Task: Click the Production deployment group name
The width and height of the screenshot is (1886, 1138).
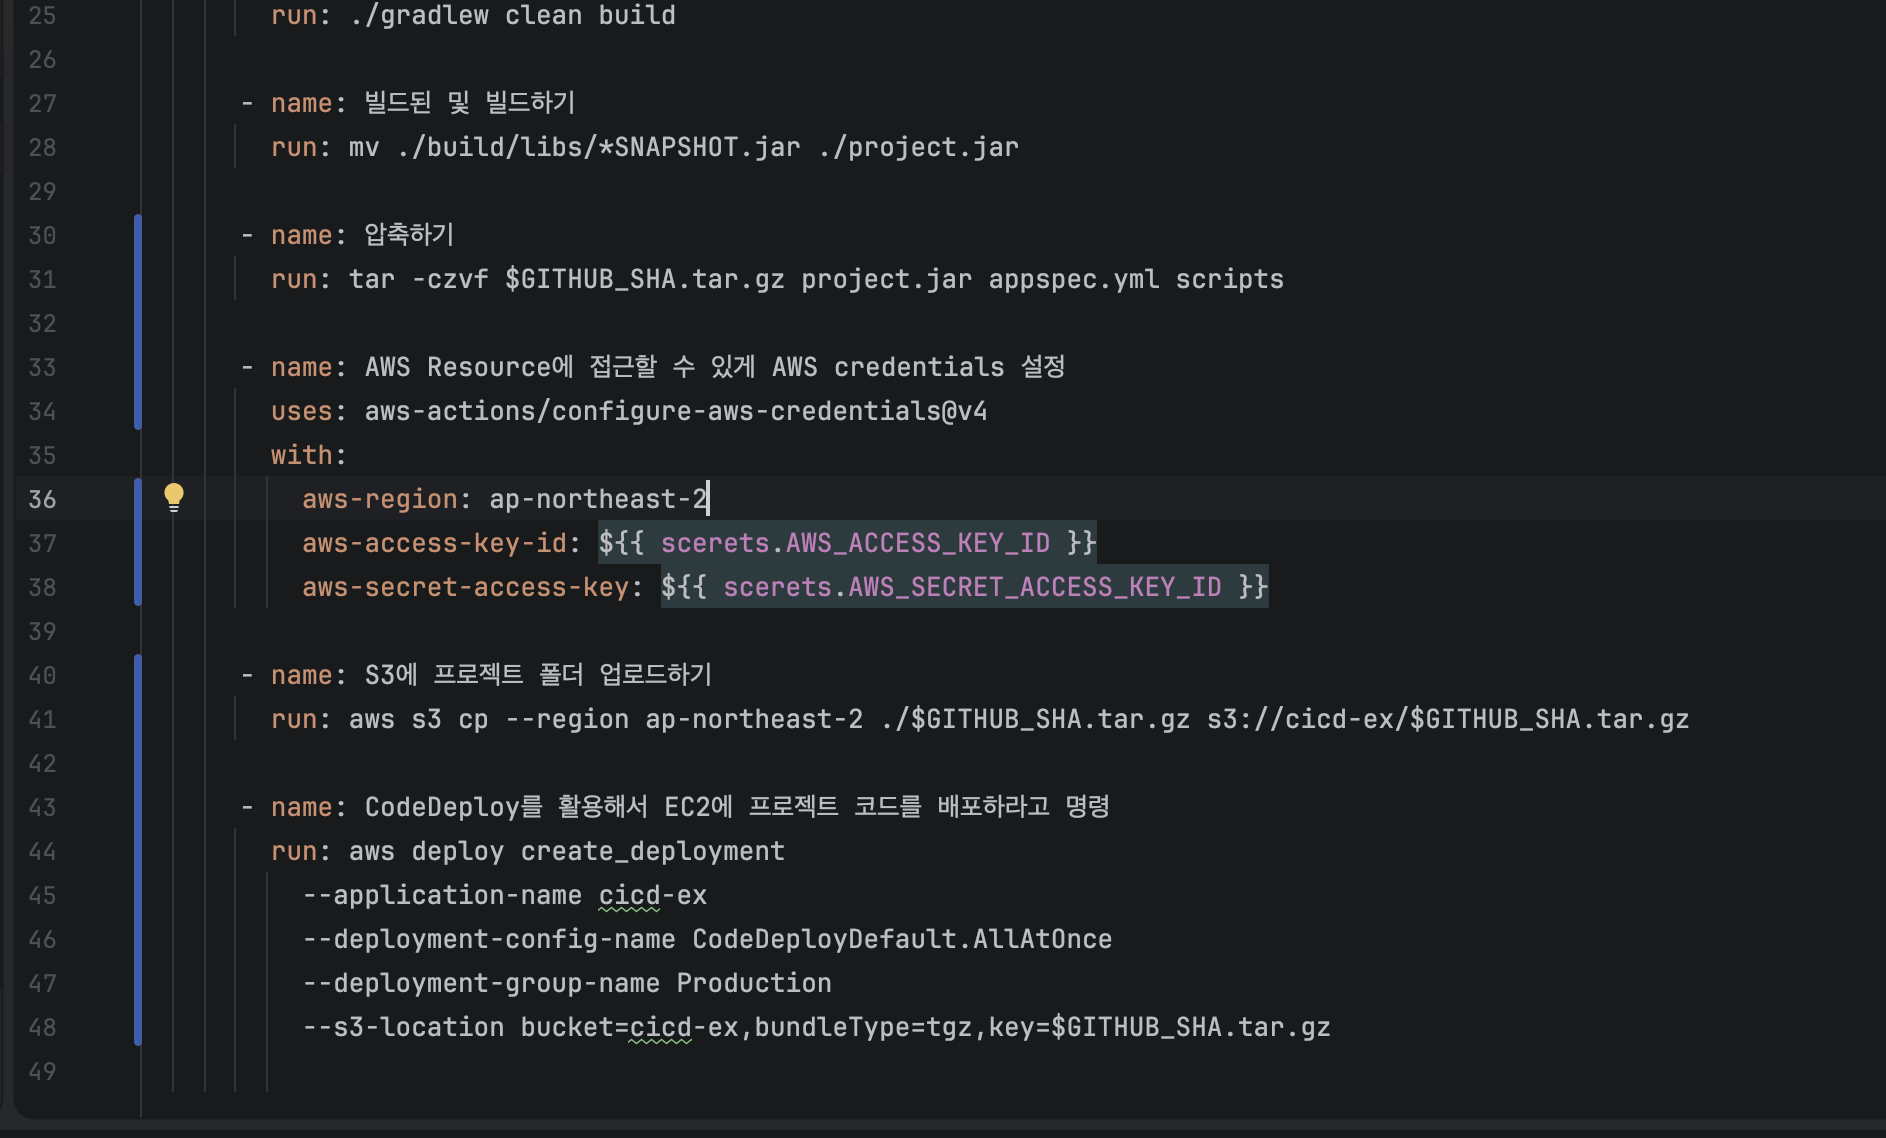Action: point(754,983)
